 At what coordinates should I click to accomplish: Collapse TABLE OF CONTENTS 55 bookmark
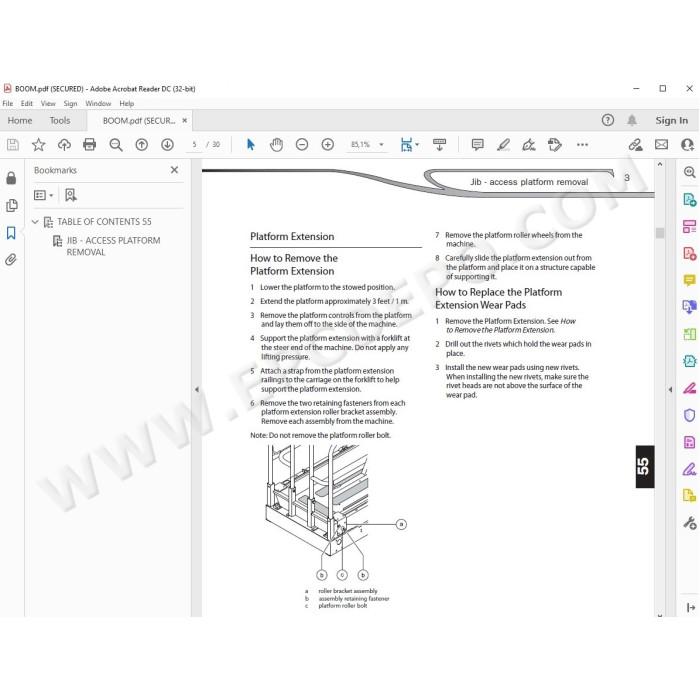pyautogui.click(x=35, y=221)
